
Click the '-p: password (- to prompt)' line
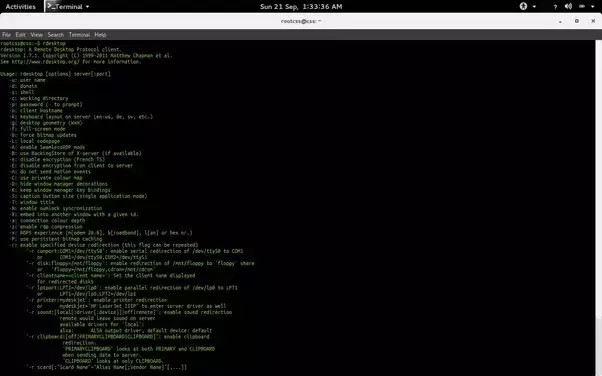[46, 104]
